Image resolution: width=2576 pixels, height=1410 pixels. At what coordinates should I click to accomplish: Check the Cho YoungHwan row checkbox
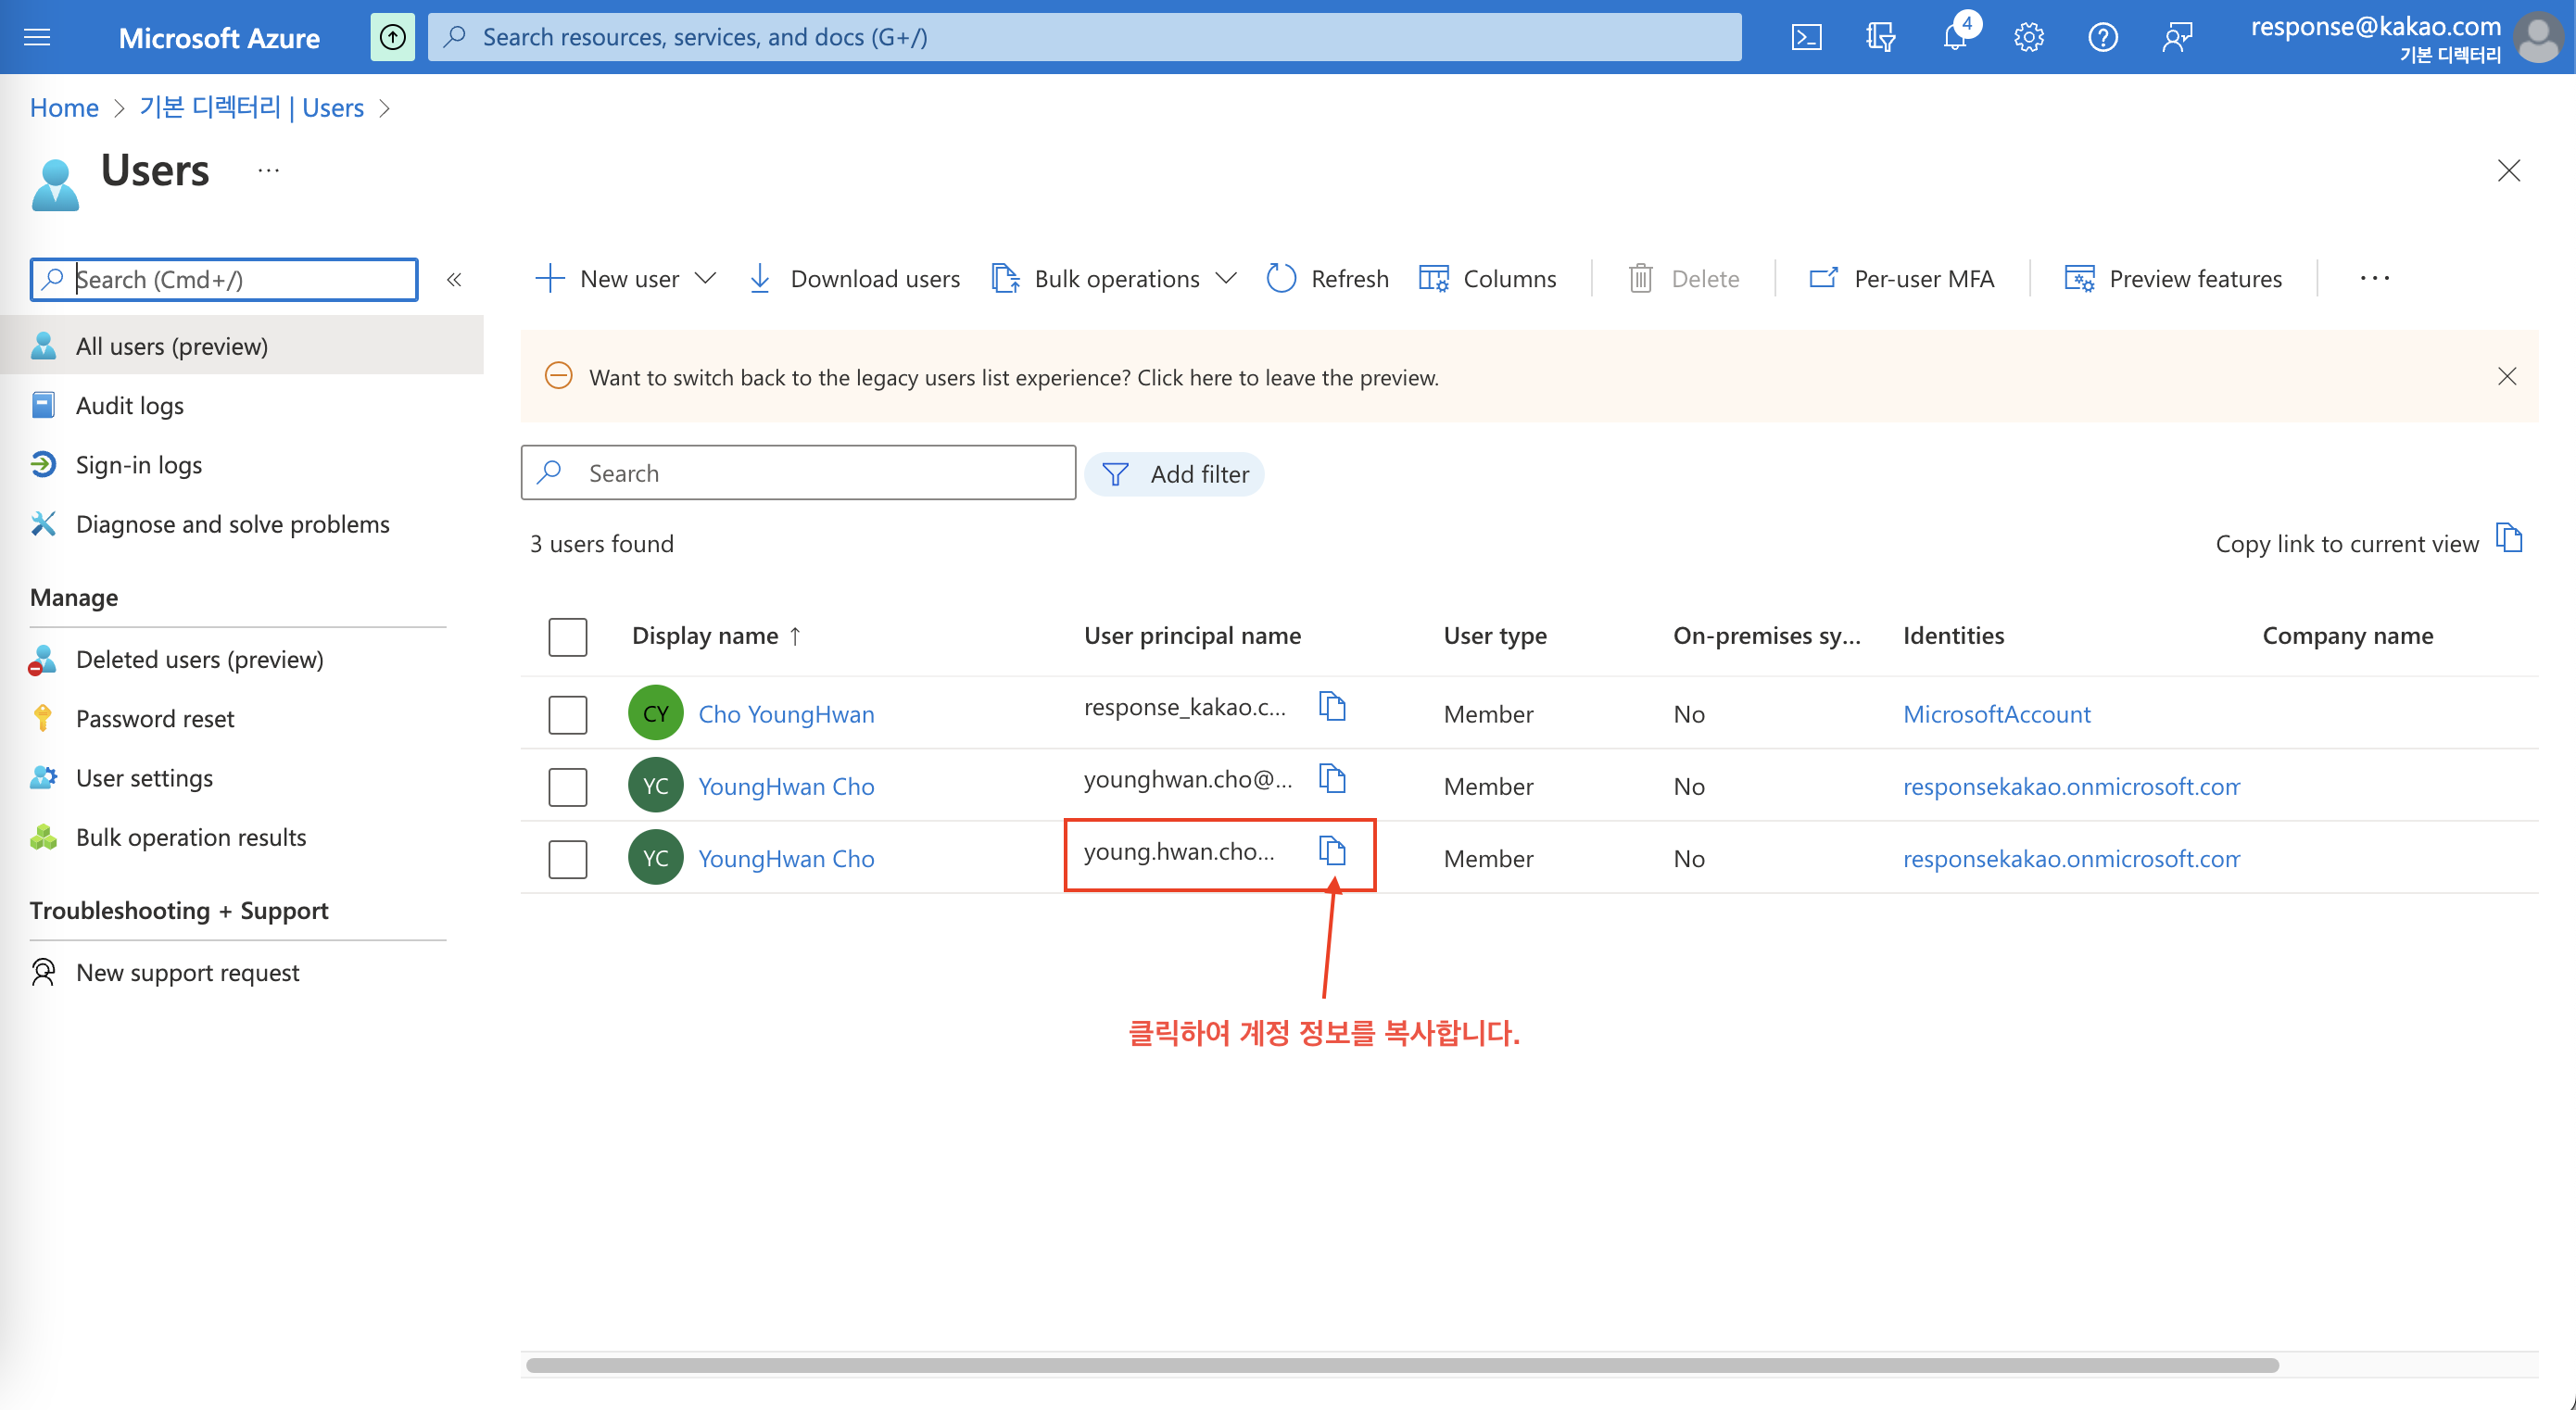coord(567,714)
